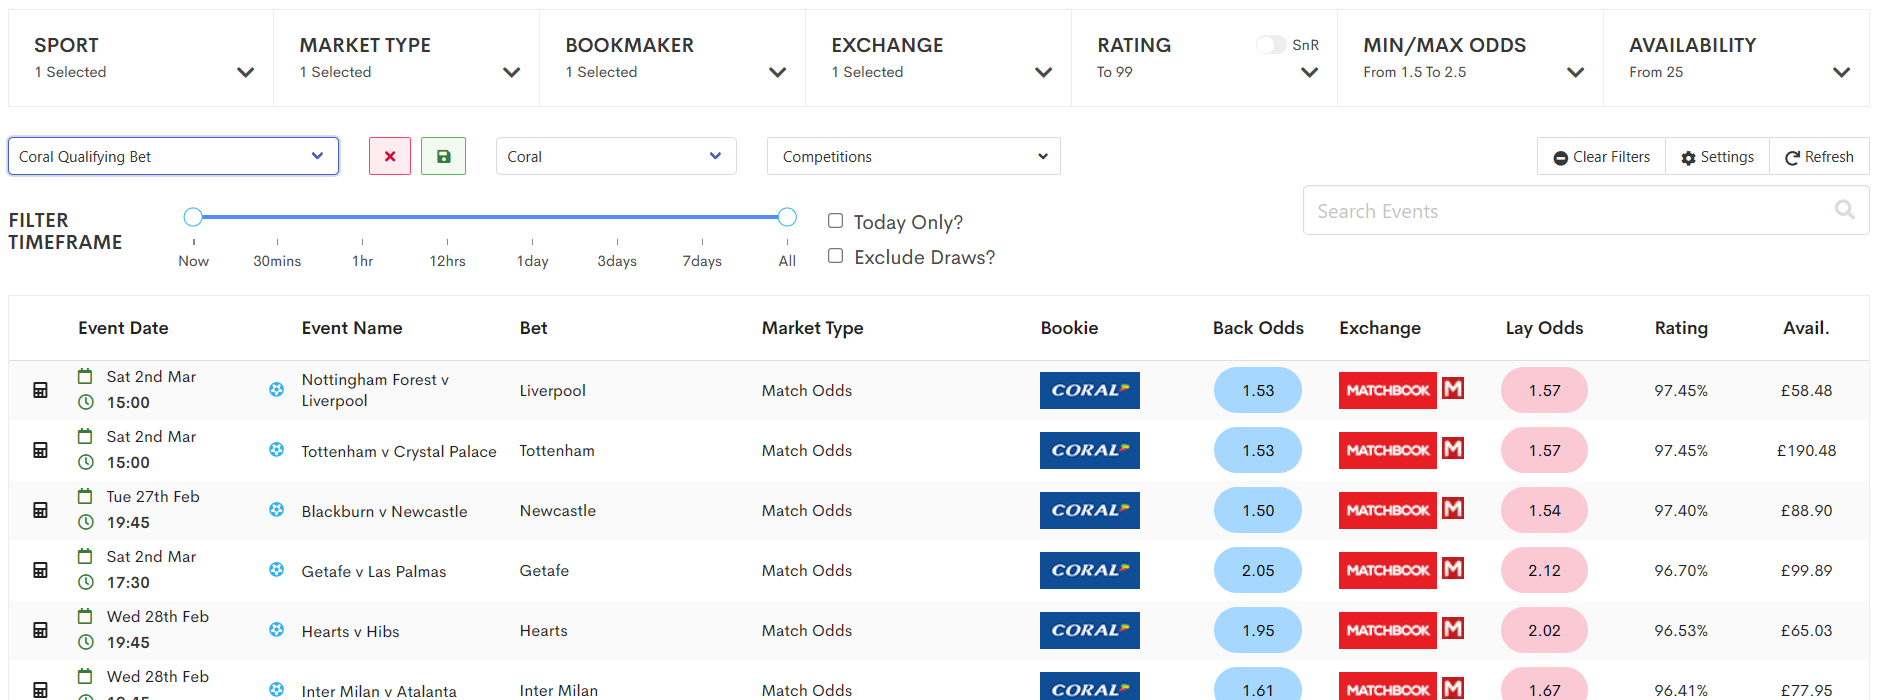Toggle the SnR rating switch
The image size is (1880, 700).
tap(1270, 45)
